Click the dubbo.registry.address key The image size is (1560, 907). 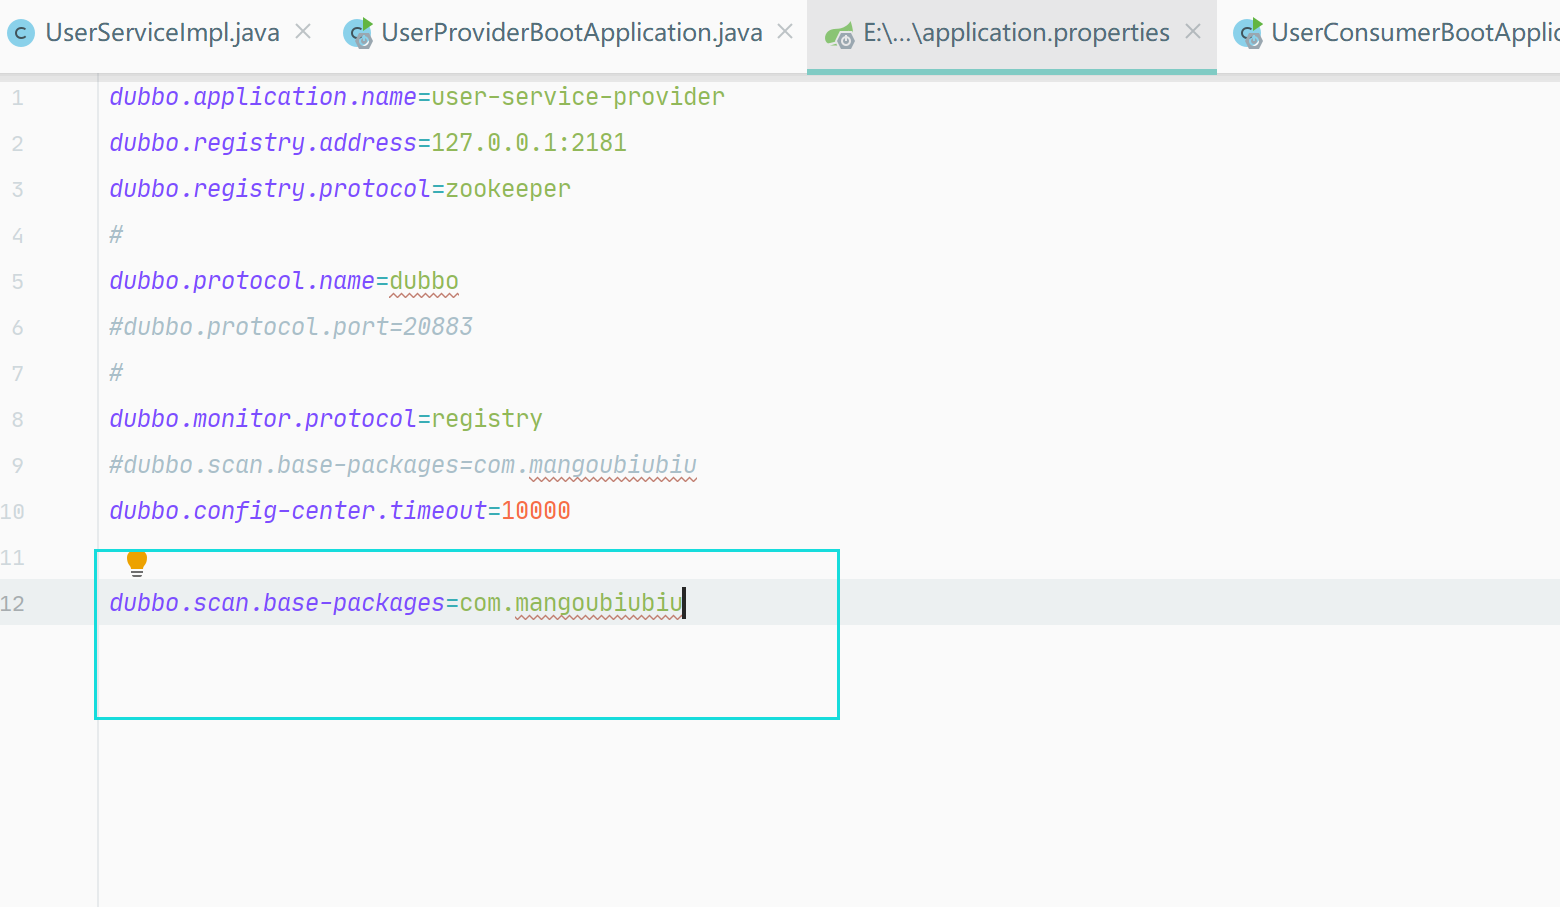(263, 143)
